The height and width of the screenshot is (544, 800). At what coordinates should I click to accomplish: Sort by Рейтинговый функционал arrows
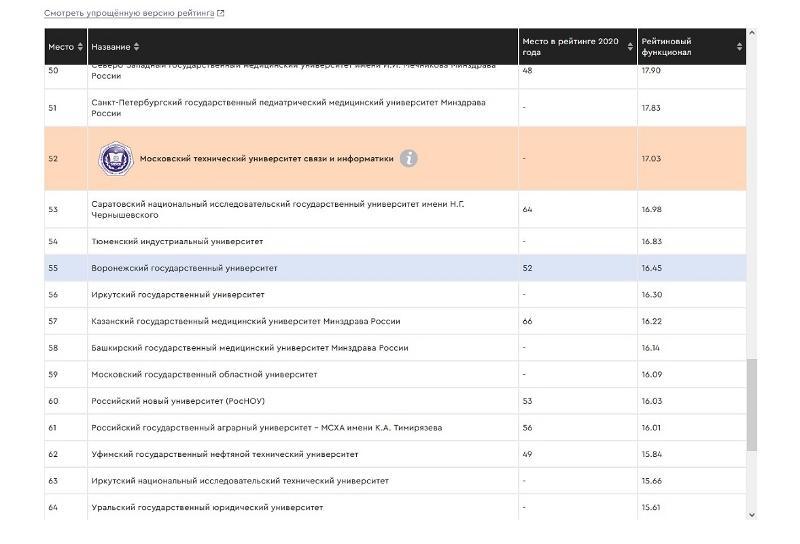[739, 47]
